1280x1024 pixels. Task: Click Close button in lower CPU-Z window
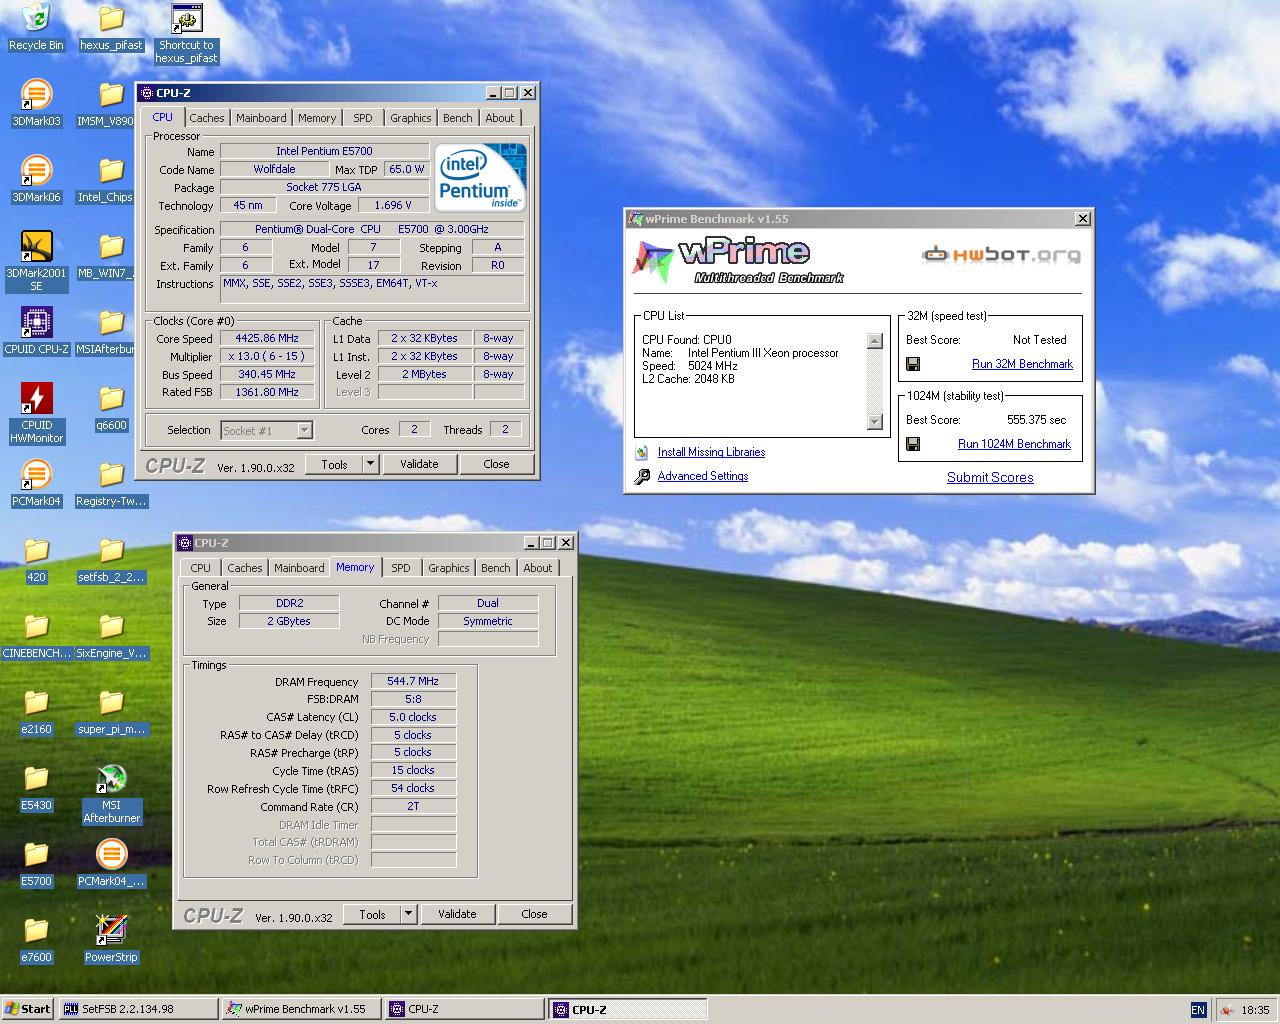coord(534,914)
